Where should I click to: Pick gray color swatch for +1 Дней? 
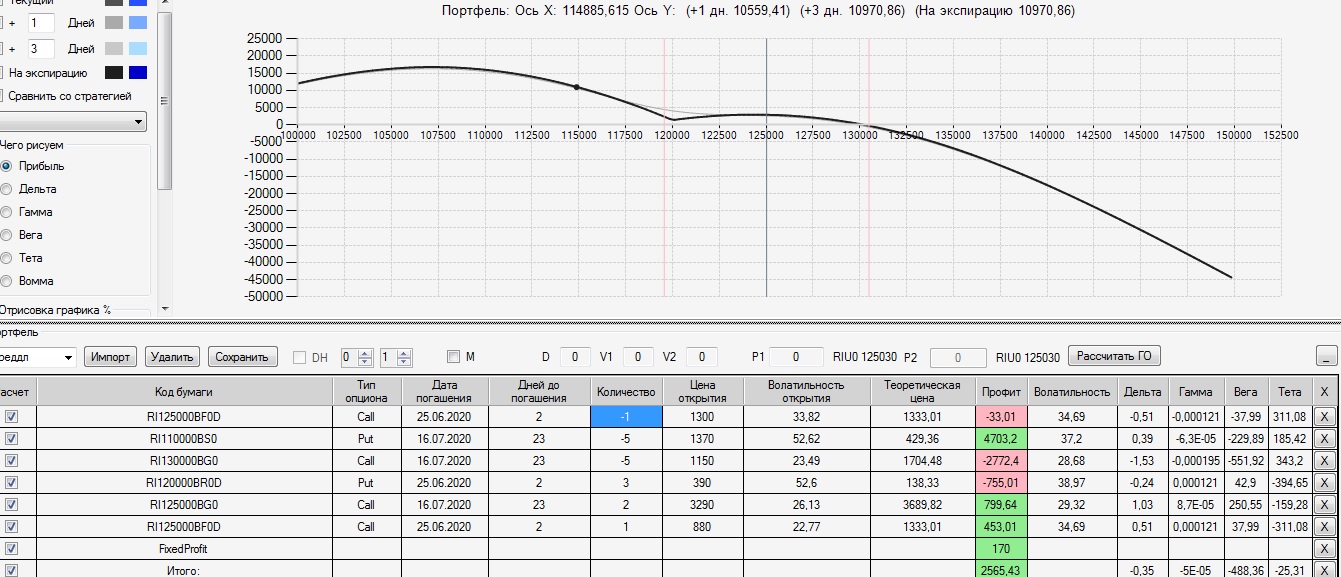(114, 22)
